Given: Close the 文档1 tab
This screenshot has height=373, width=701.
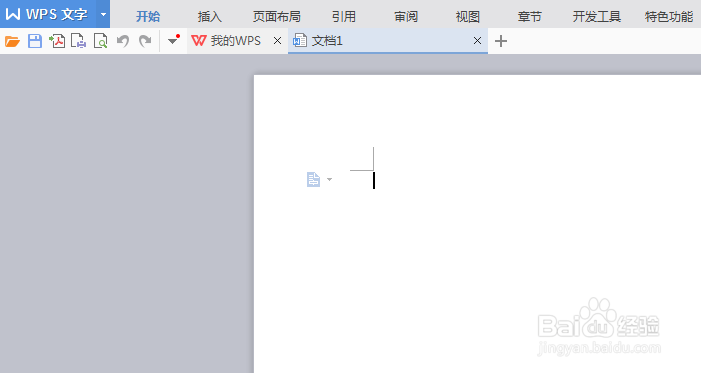Looking at the screenshot, I should coord(477,41).
